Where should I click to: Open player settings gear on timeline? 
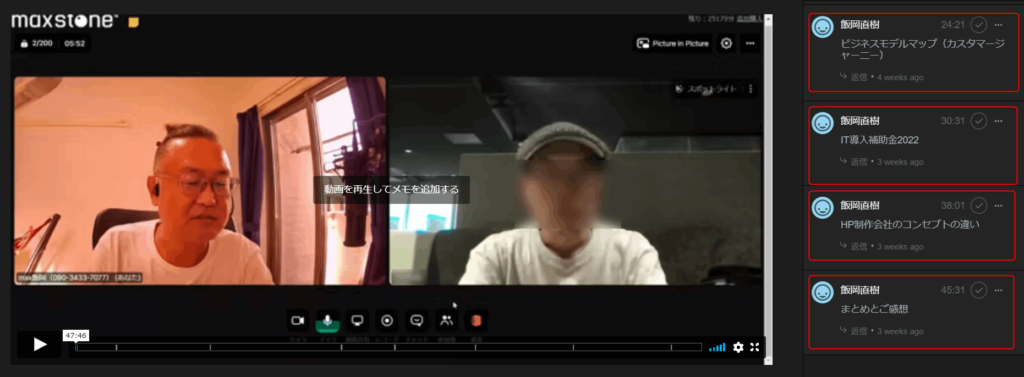[738, 348]
